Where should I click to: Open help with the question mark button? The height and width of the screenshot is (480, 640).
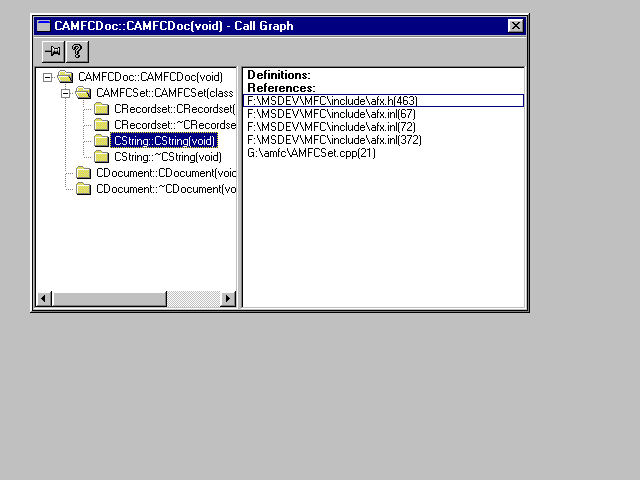point(76,50)
